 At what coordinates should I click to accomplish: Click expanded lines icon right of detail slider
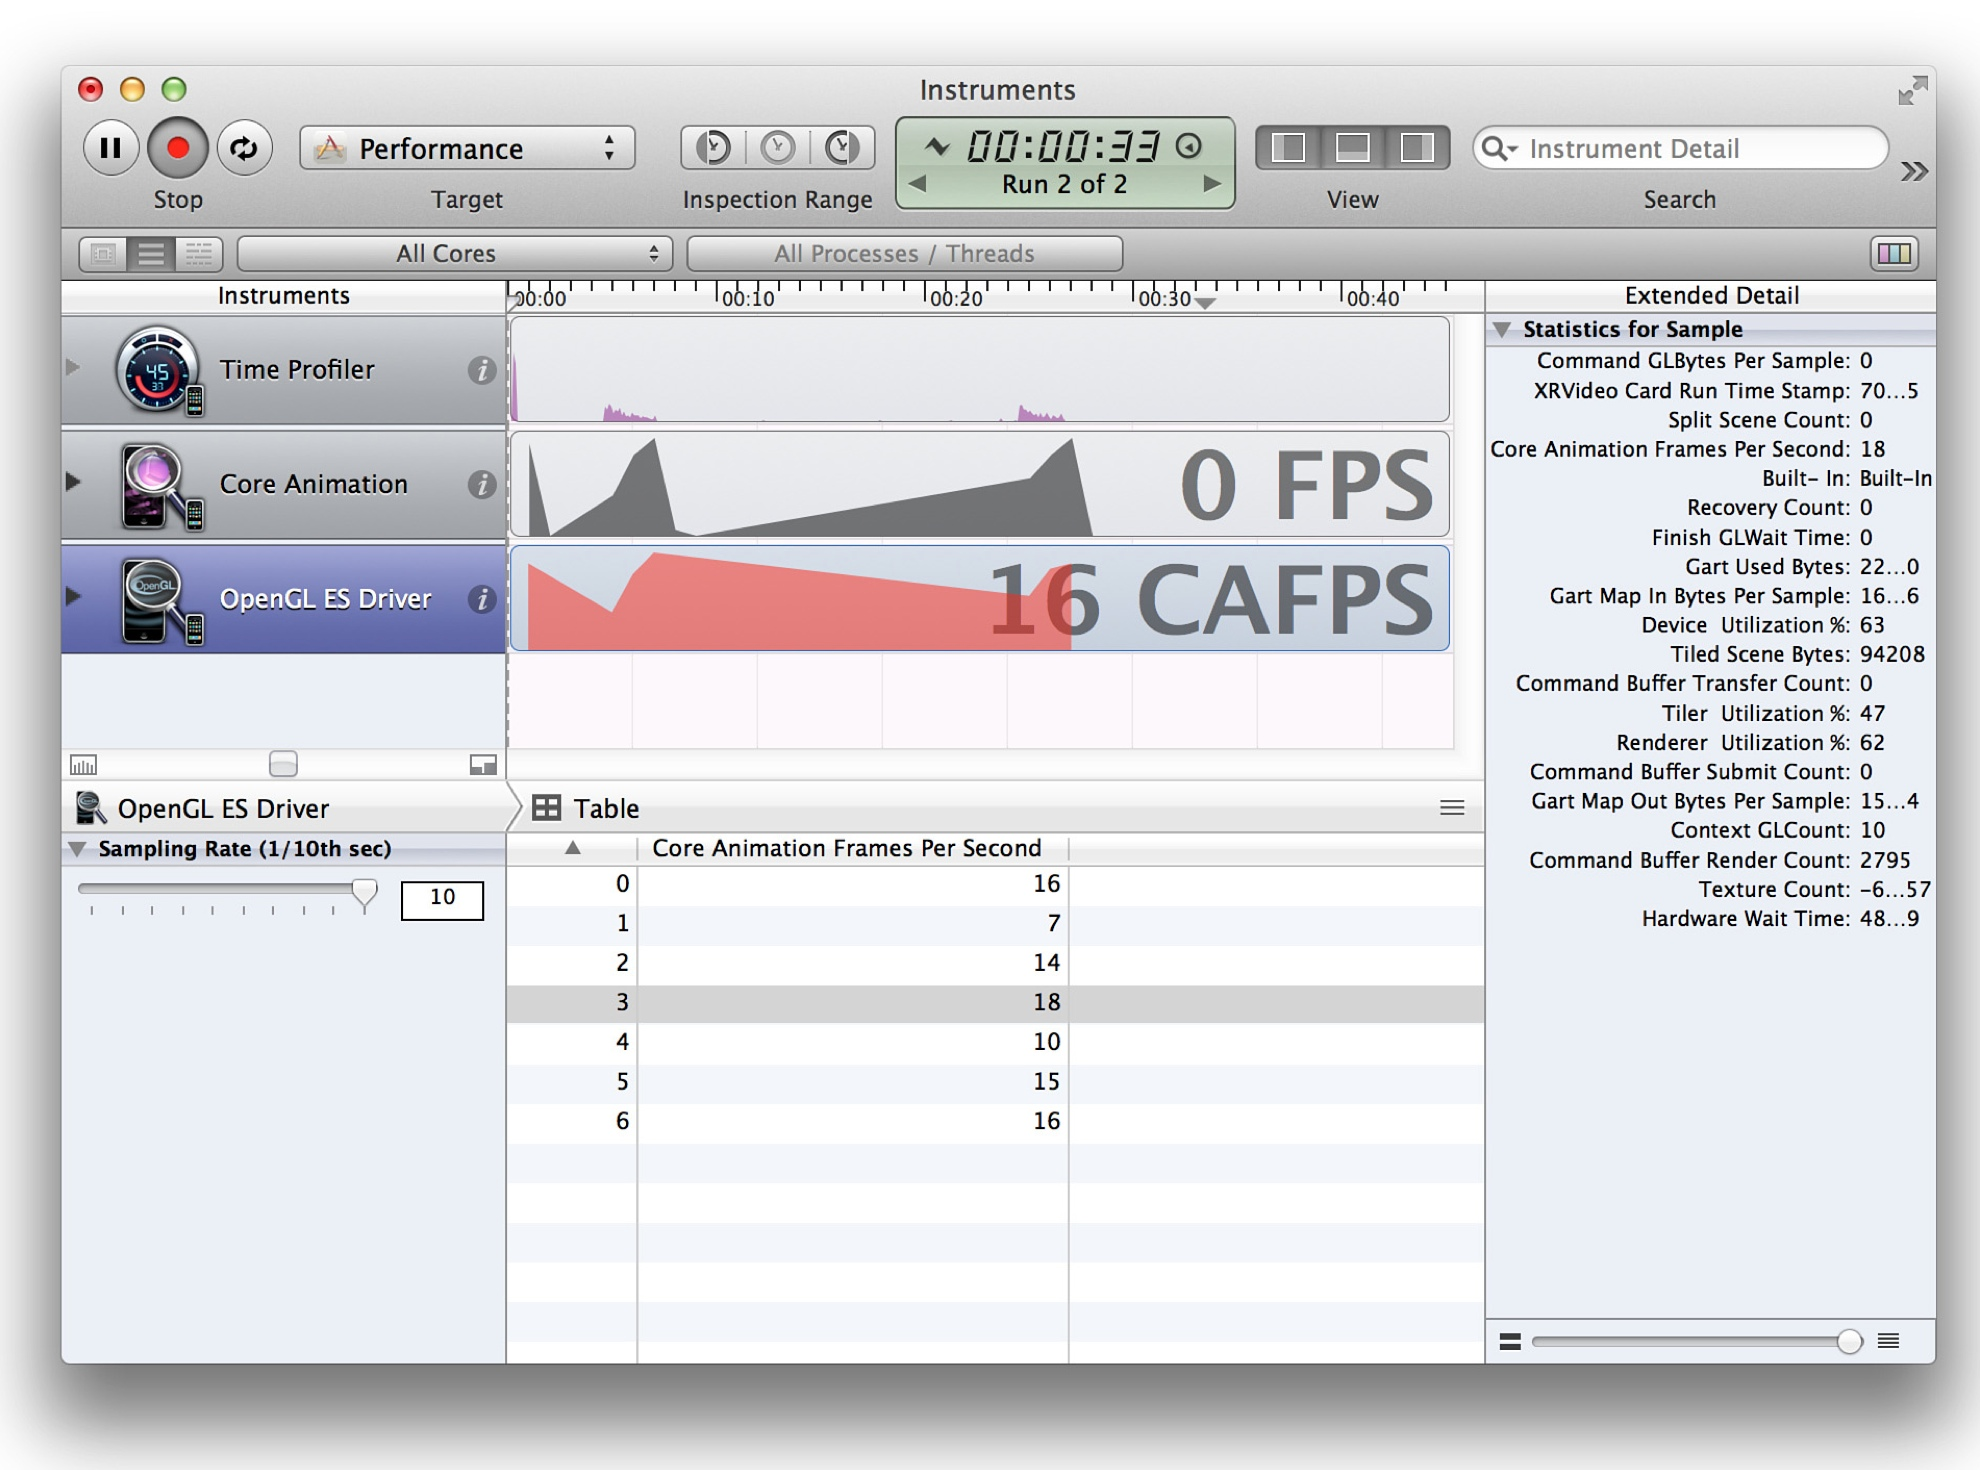click(1889, 1341)
